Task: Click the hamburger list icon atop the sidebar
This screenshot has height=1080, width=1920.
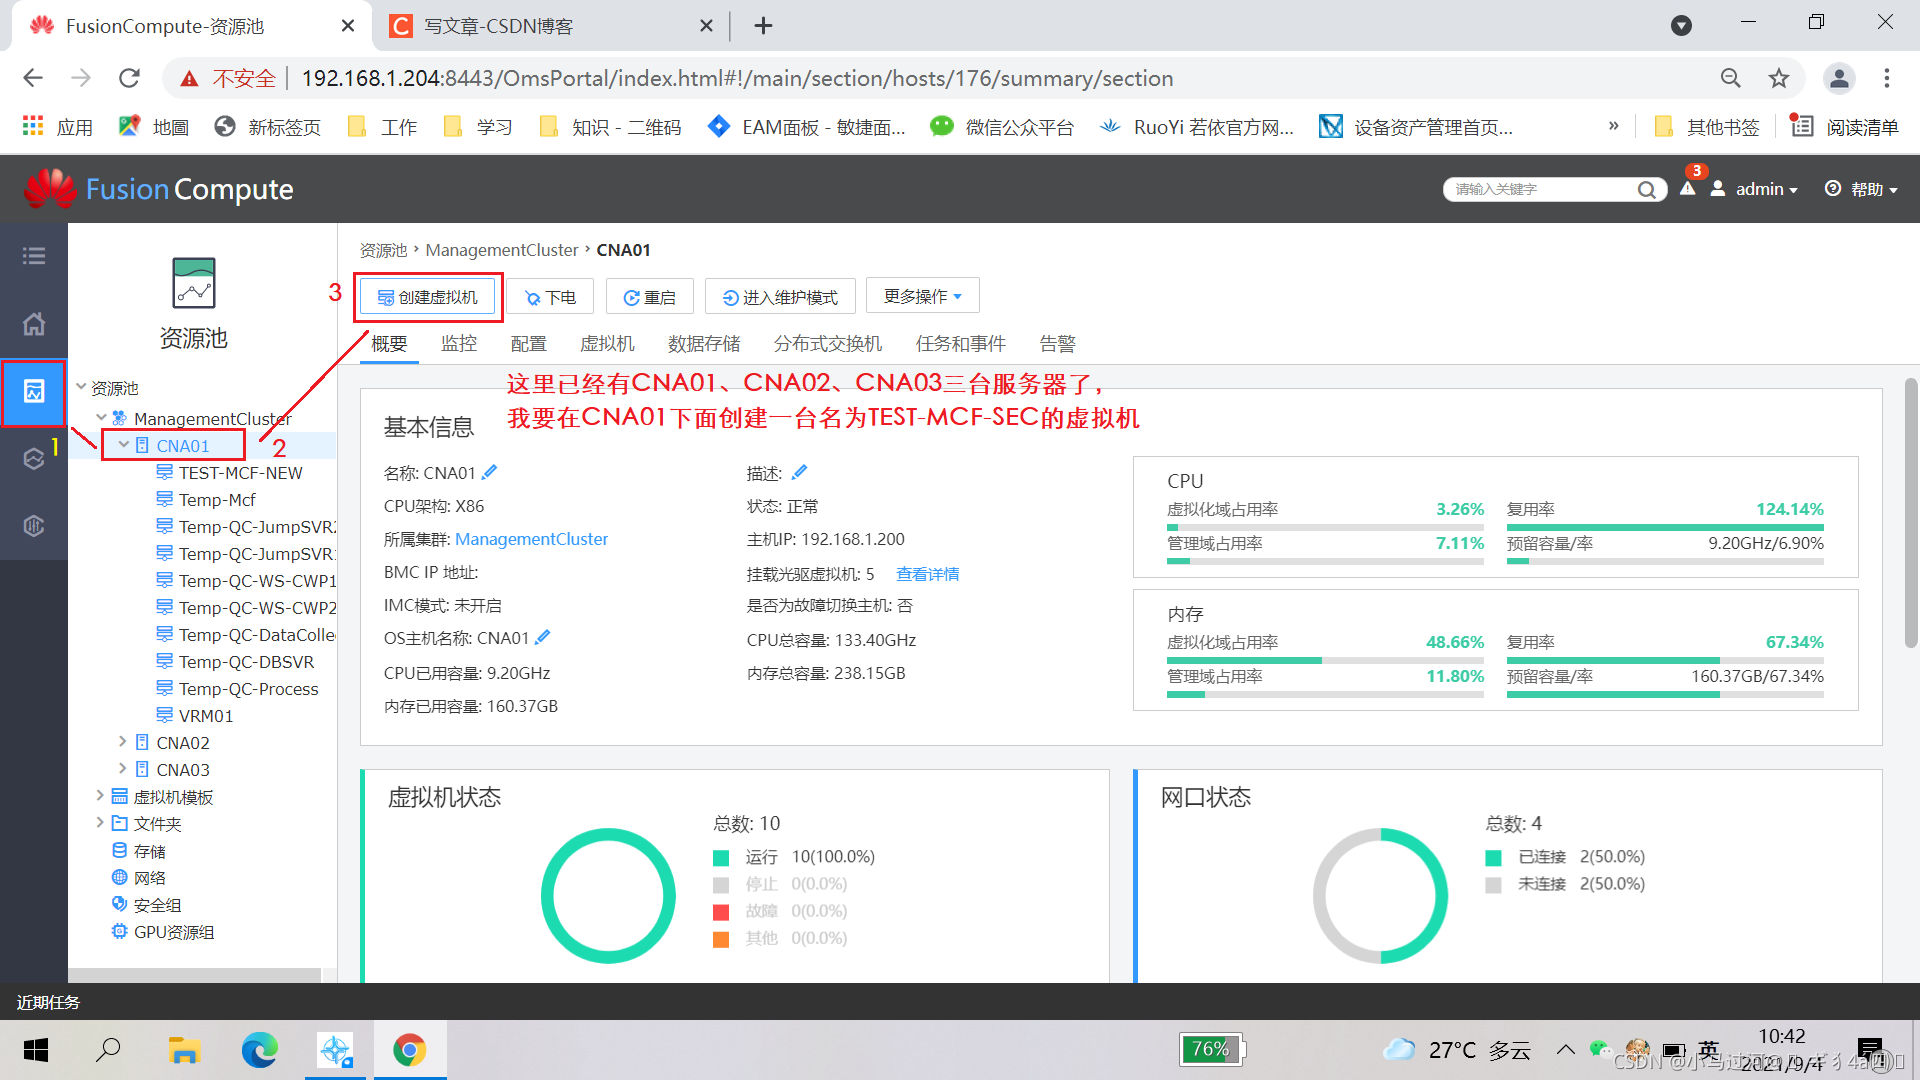Action: 33,256
